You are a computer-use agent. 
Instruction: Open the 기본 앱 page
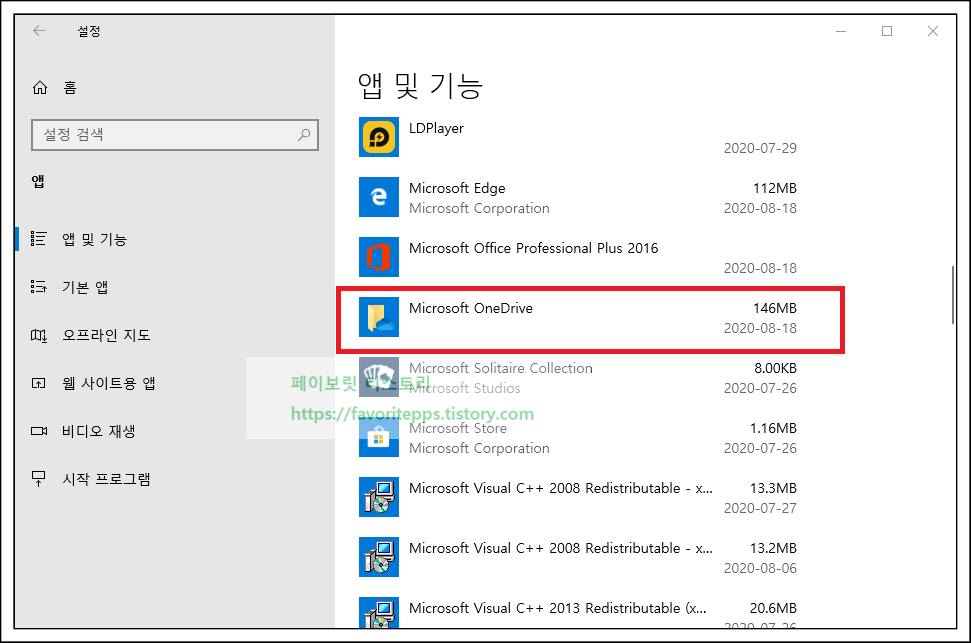[x=85, y=287]
